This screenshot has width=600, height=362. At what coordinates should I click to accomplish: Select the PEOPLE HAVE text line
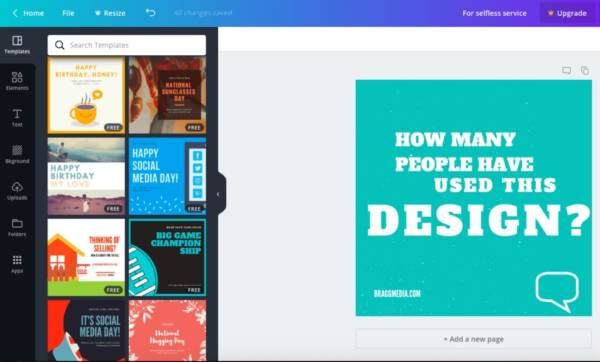pyautogui.click(x=464, y=164)
